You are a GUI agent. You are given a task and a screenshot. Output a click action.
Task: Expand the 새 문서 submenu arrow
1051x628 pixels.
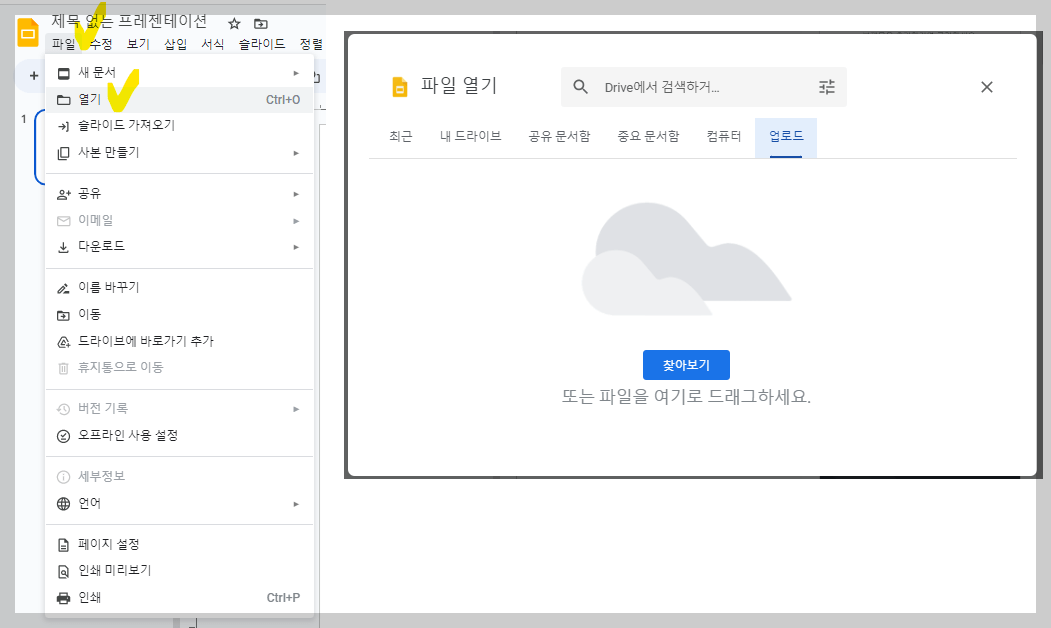pos(296,72)
